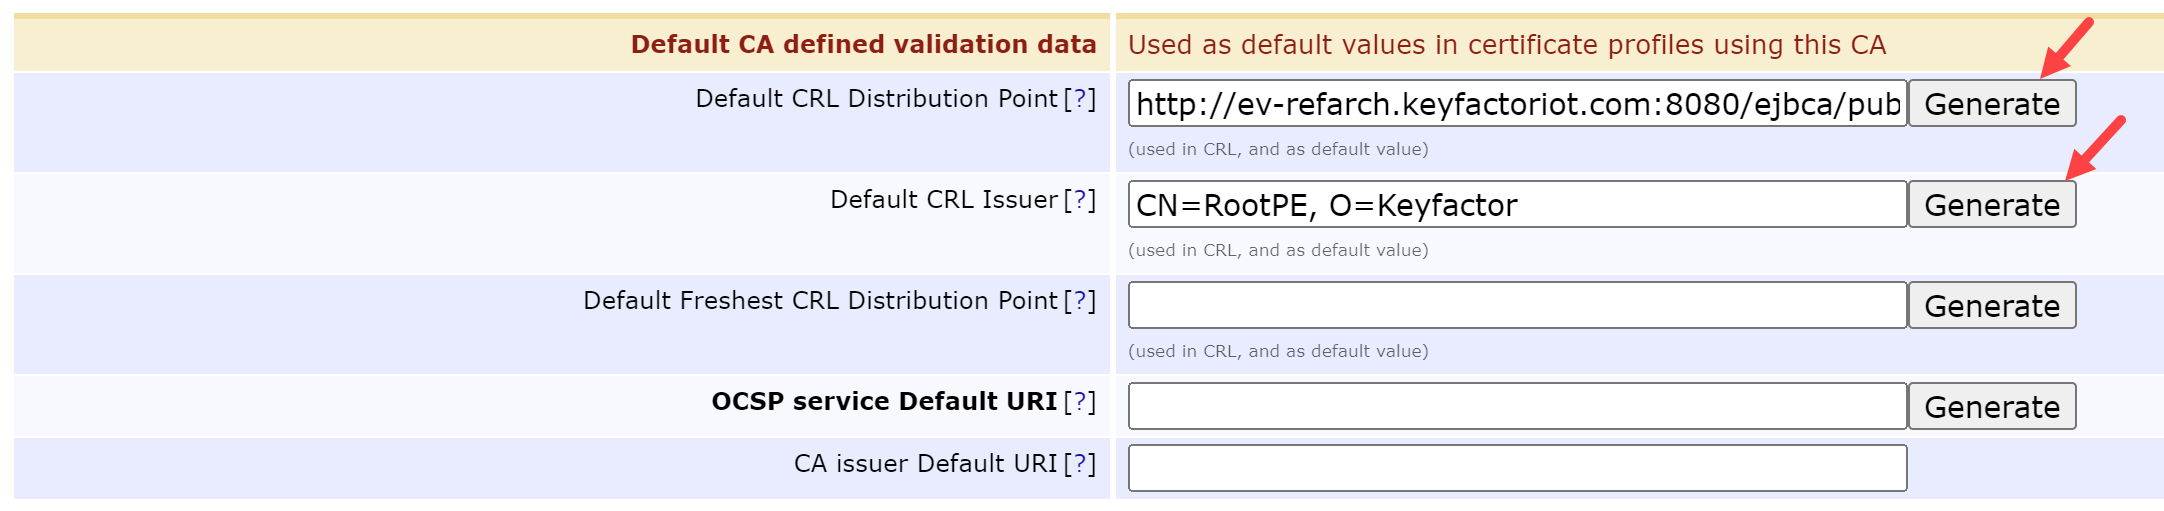Click the Default CRL Issuer label text
This screenshot has width=2164, height=511.
coord(943,200)
